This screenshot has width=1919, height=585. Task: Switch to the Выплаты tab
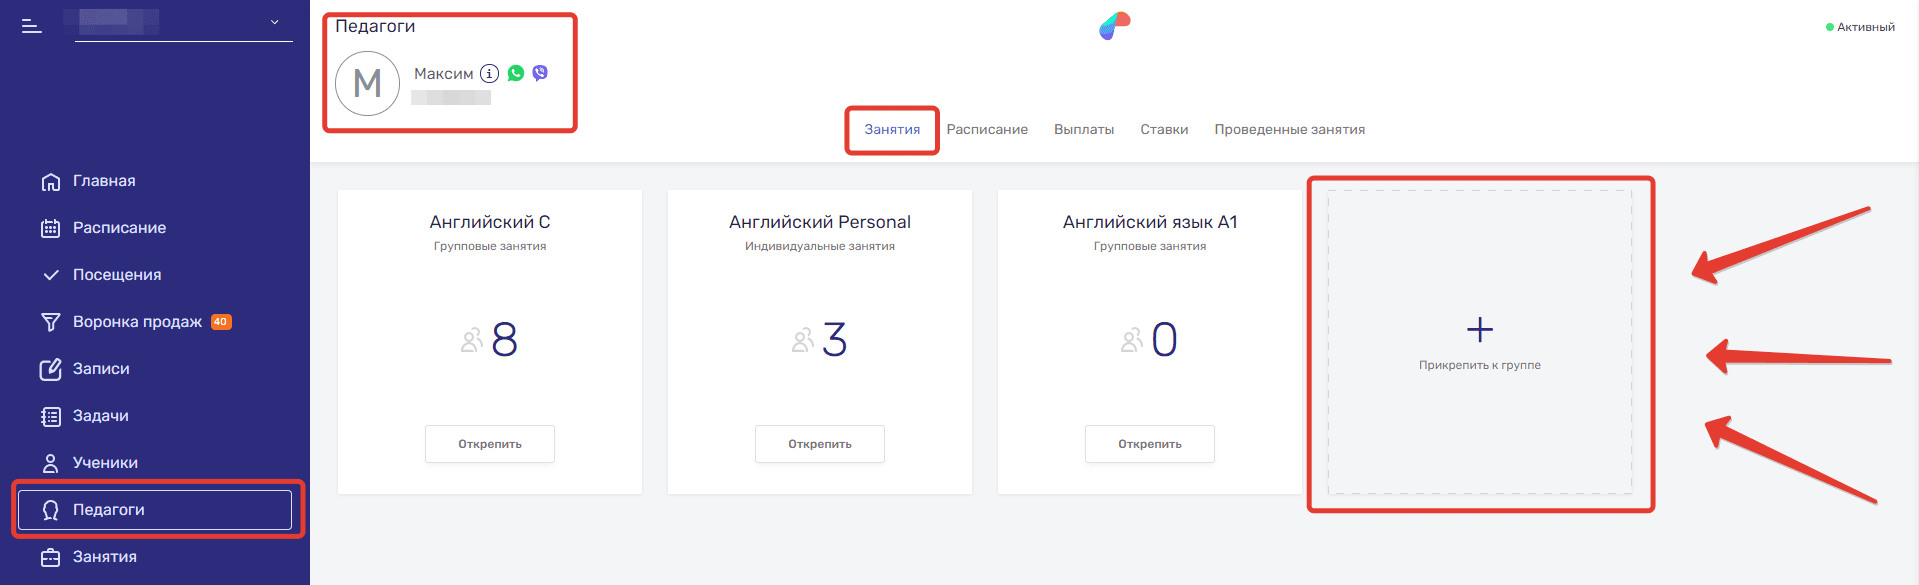coord(1084,130)
